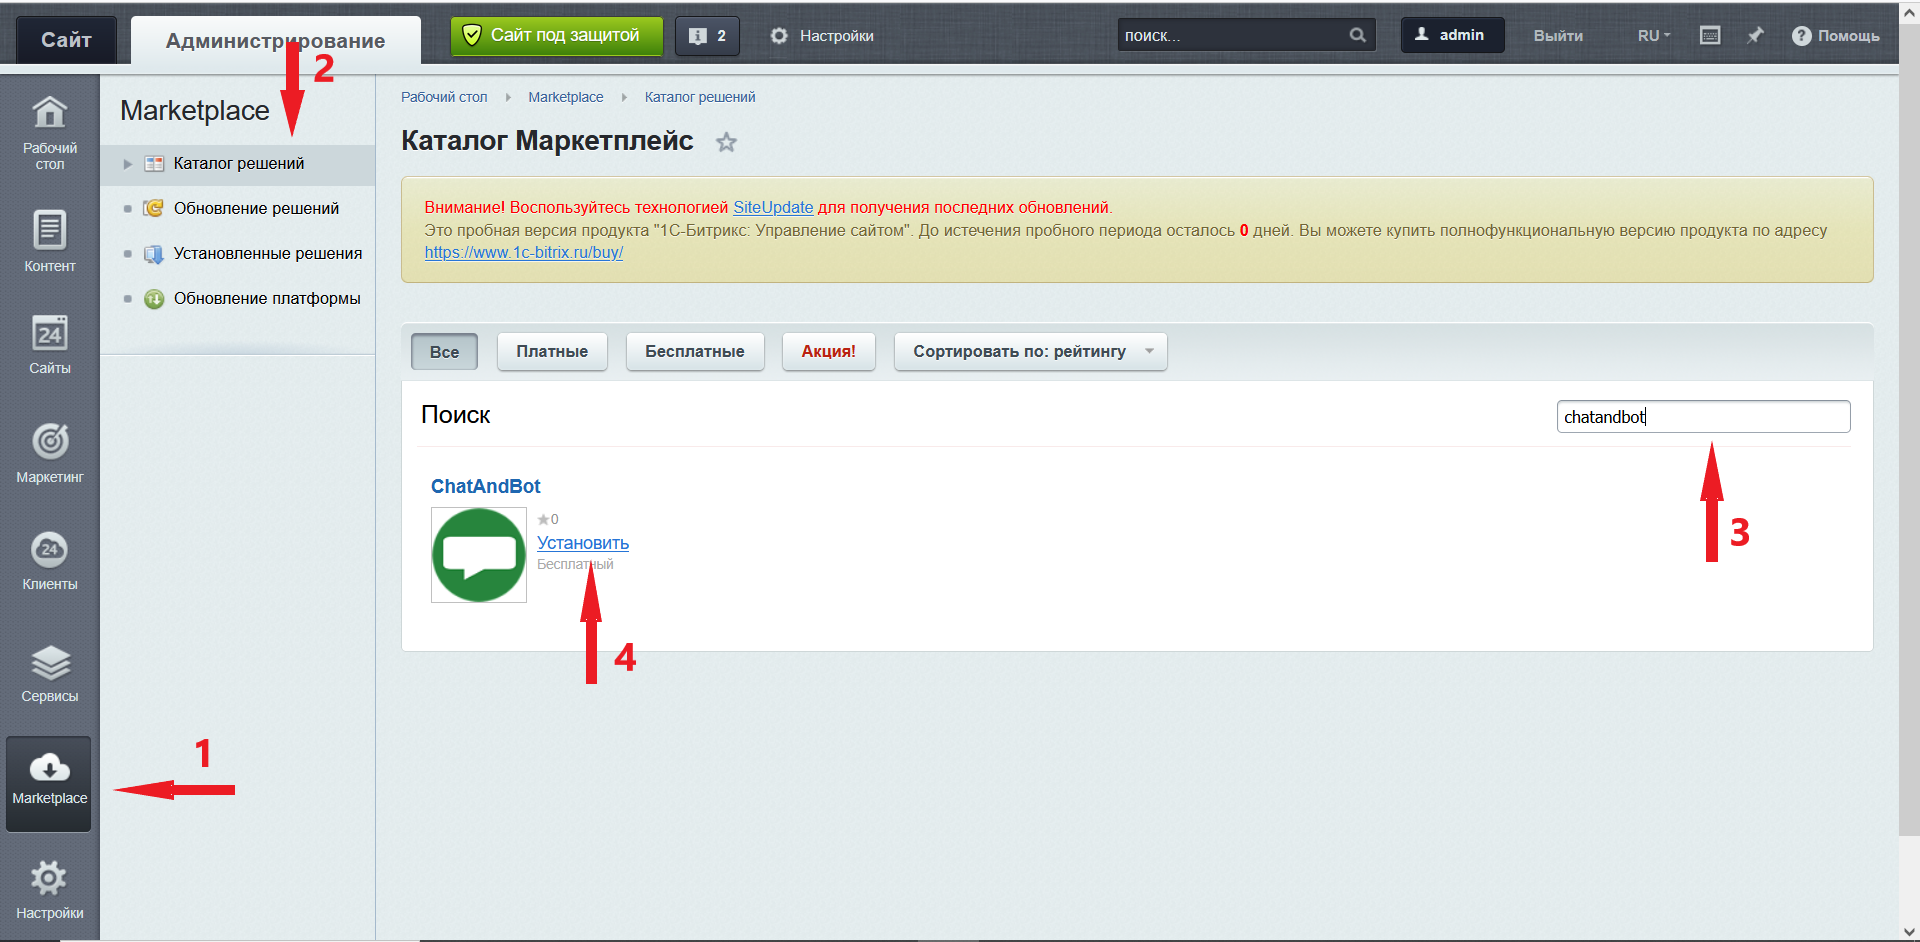Viewport: 1920px width, 942px height.
Task: Toggle the Сайт под защитой button
Action: (x=556, y=36)
